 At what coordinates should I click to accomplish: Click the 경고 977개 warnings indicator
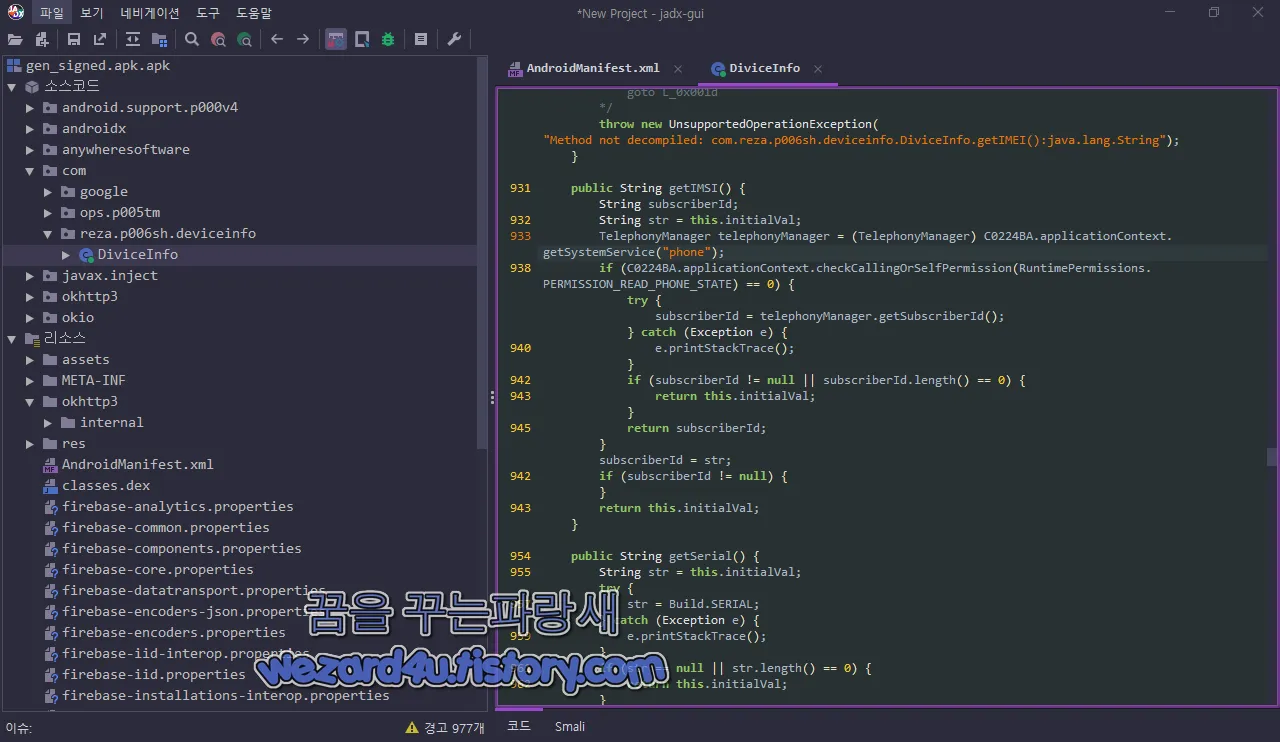pyautogui.click(x=444, y=728)
